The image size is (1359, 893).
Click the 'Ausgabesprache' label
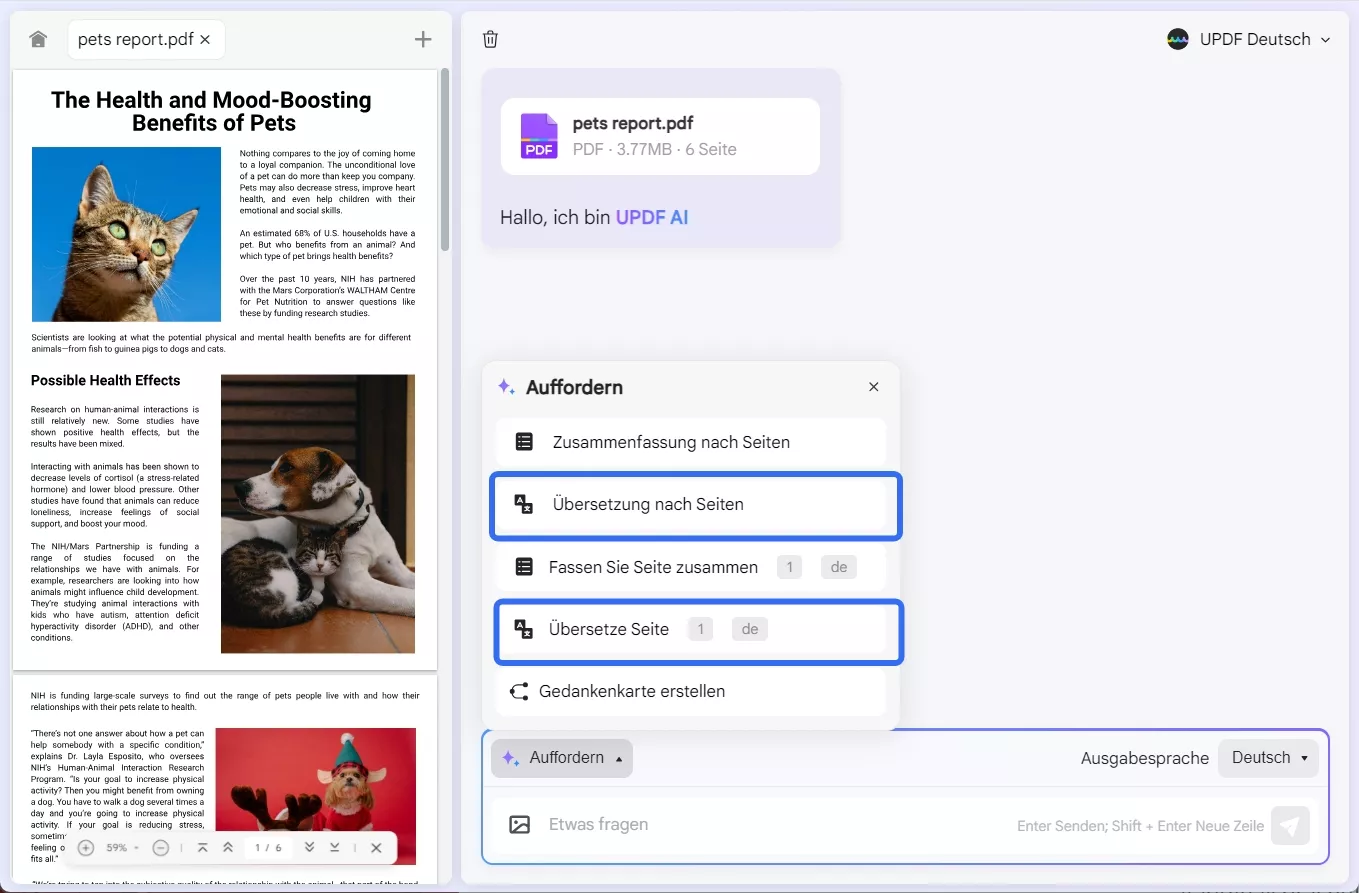click(1145, 759)
